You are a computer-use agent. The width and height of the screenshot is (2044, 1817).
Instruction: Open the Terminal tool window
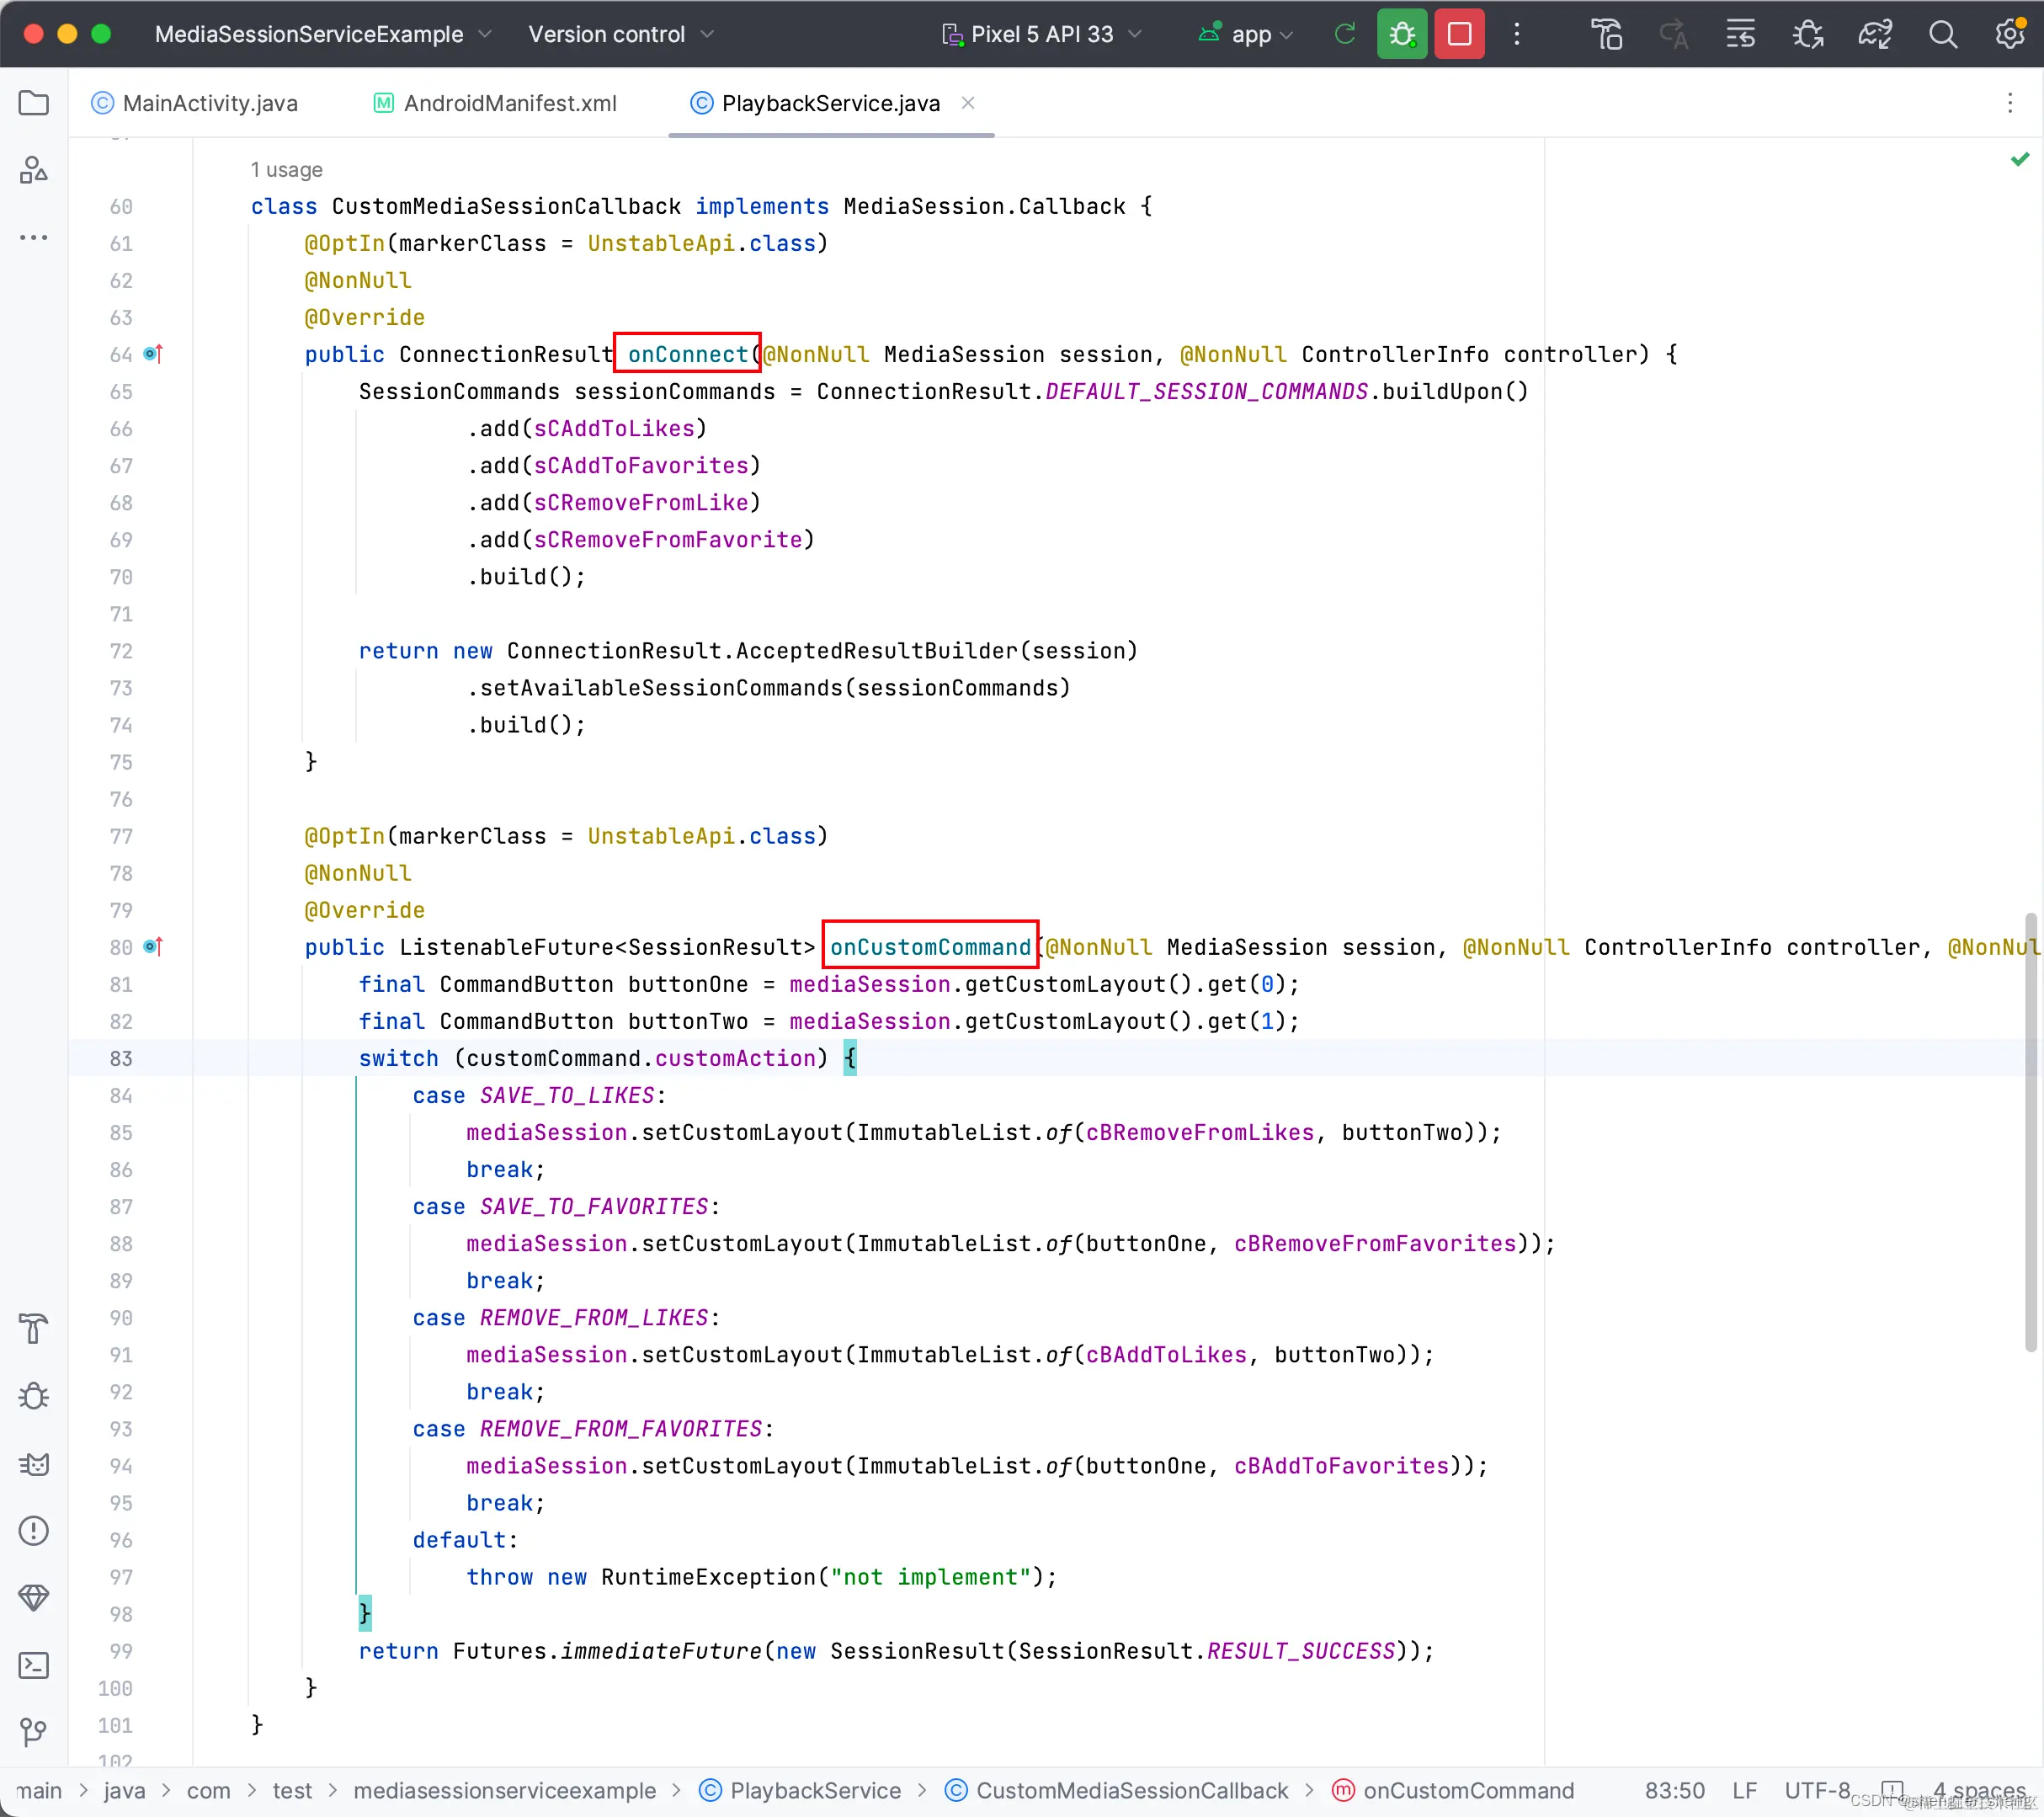[34, 1665]
